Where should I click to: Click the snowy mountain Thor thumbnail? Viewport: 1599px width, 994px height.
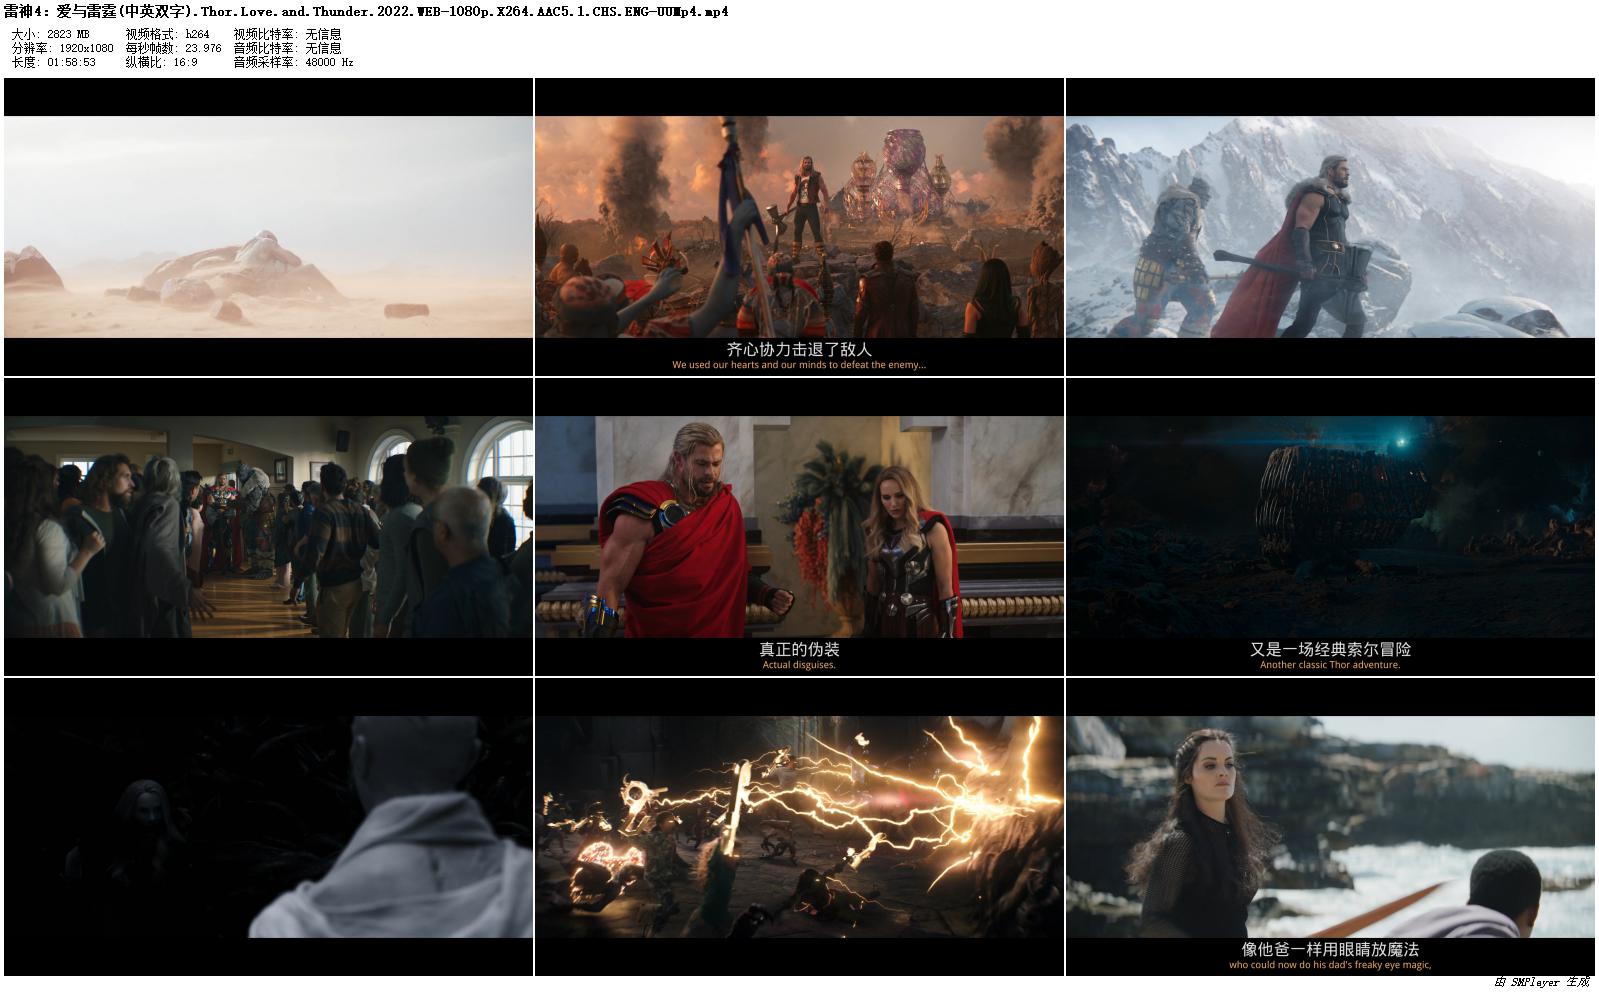pos(1330,227)
